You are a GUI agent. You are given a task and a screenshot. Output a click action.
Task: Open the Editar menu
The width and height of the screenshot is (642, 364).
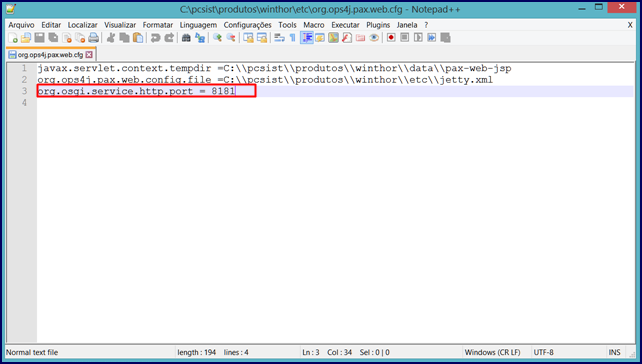coord(51,25)
